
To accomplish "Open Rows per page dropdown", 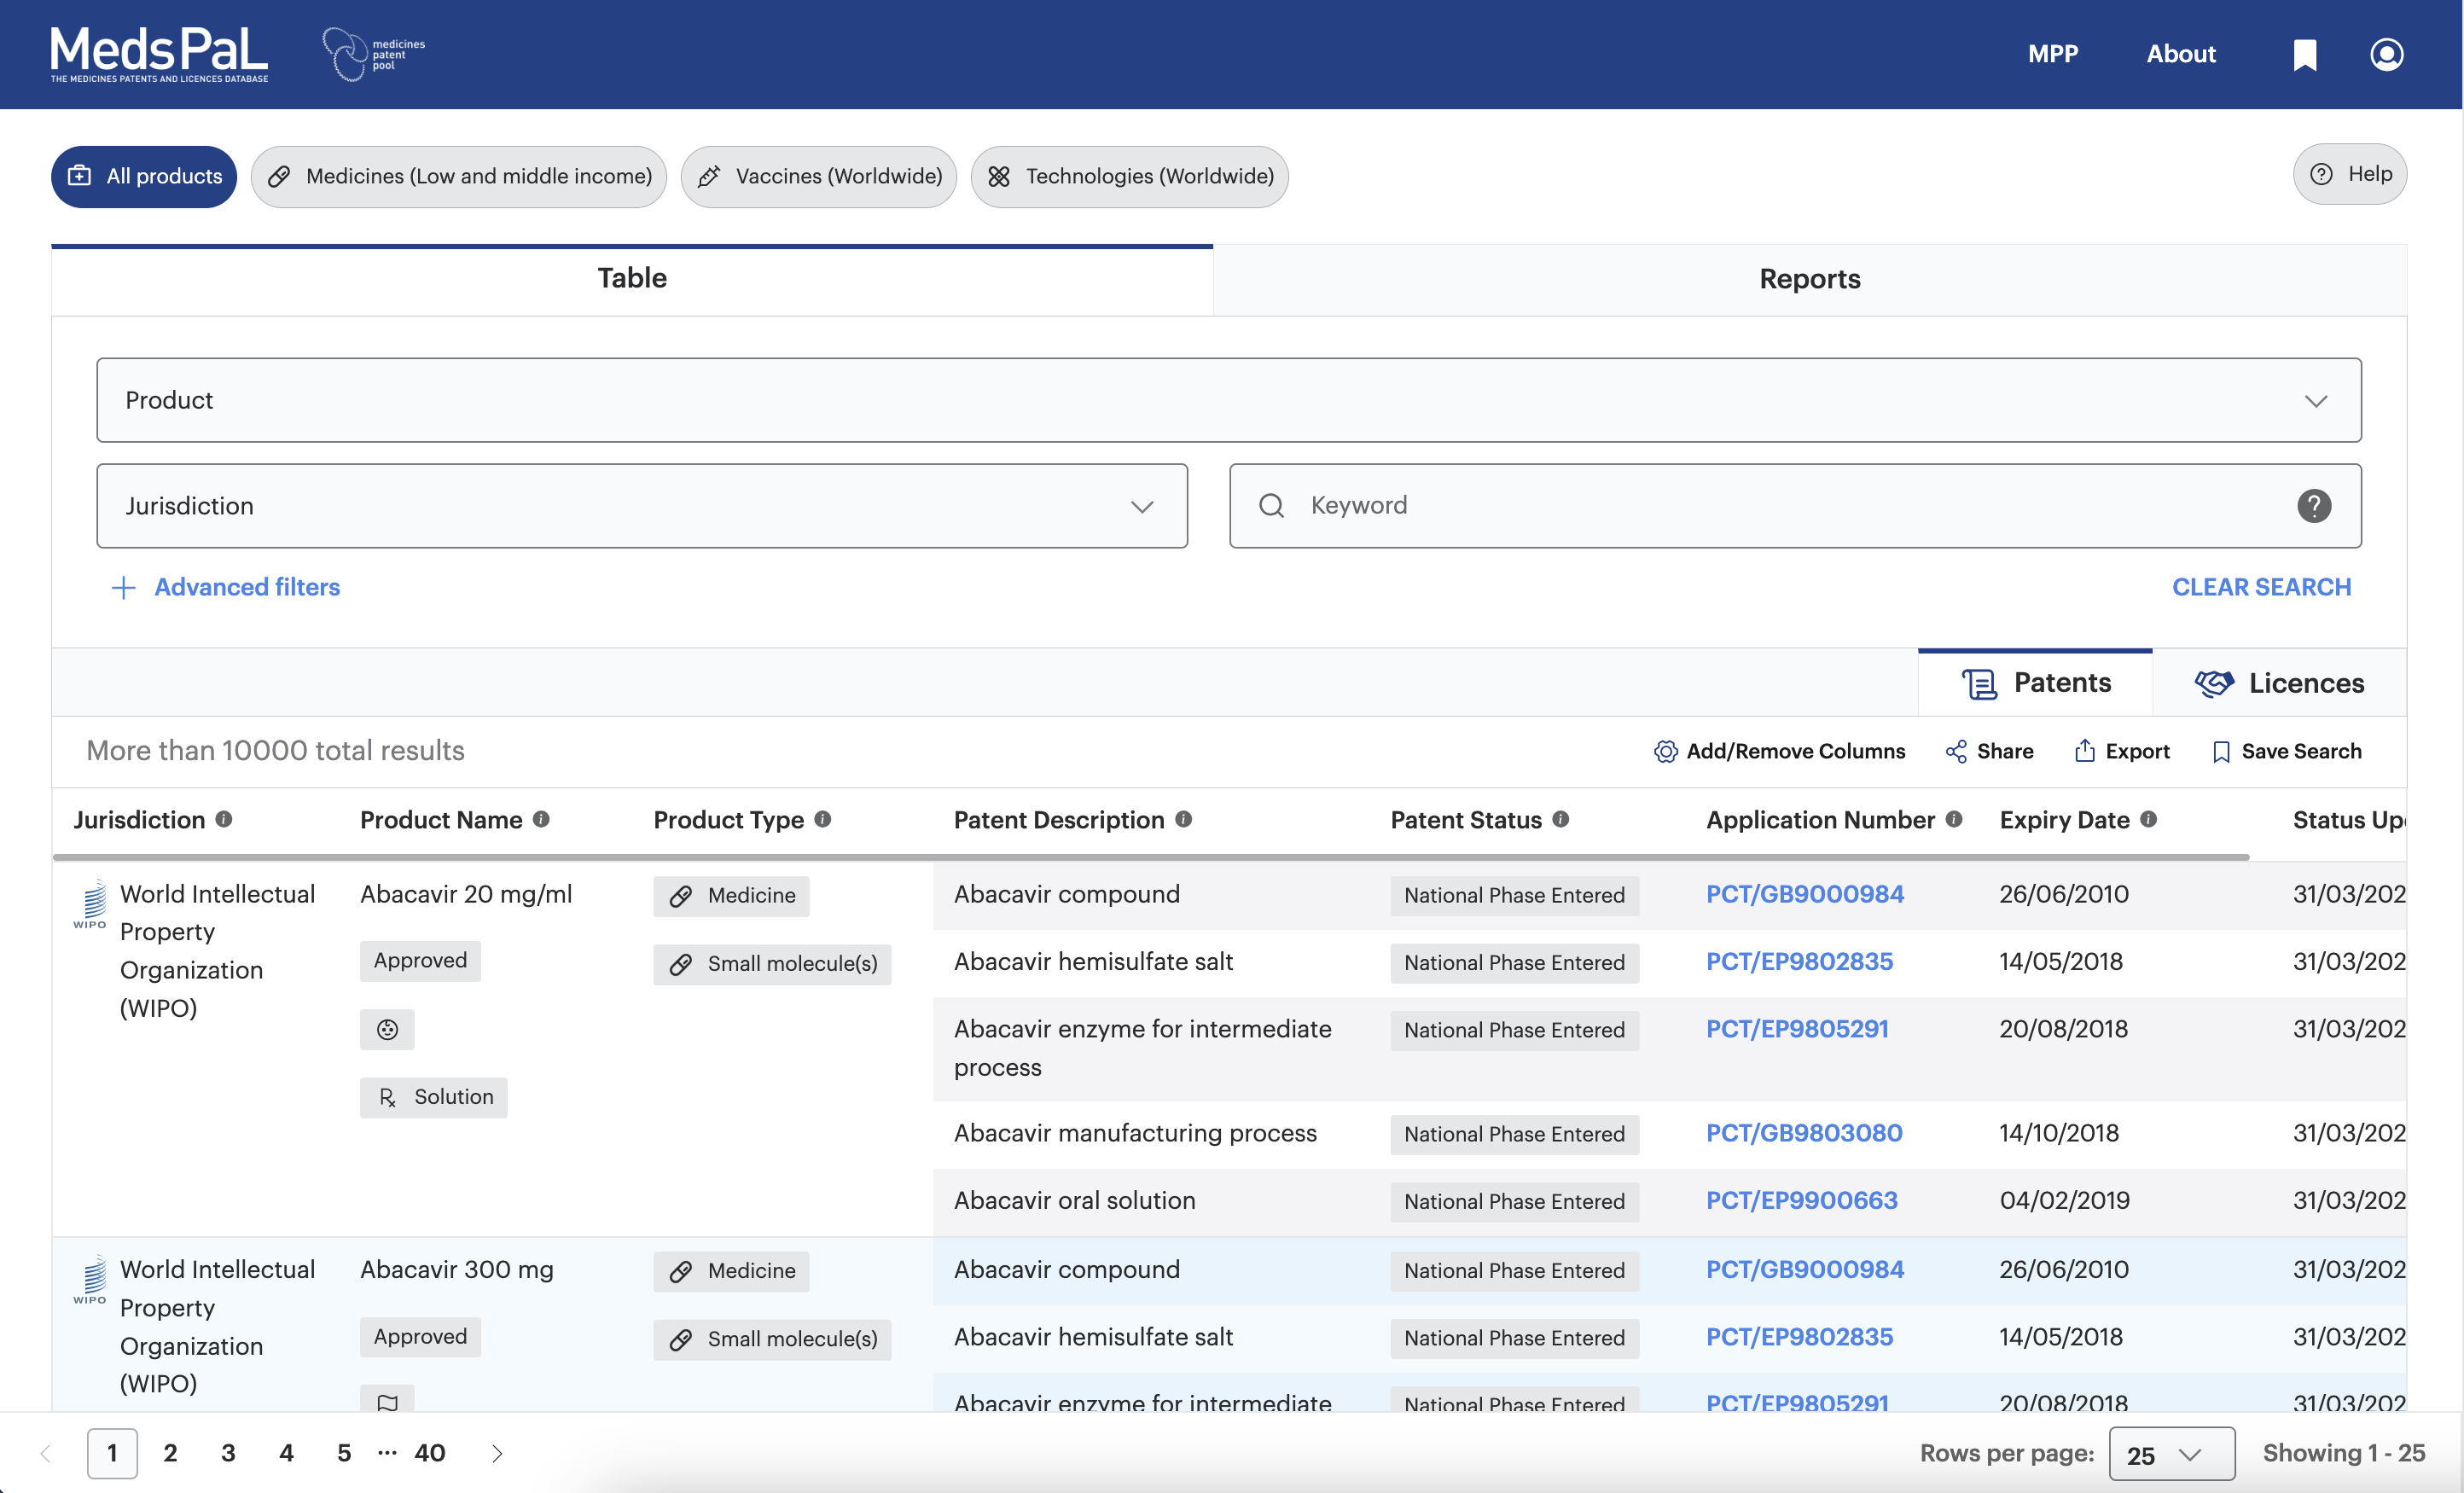I will (x=2171, y=1453).
